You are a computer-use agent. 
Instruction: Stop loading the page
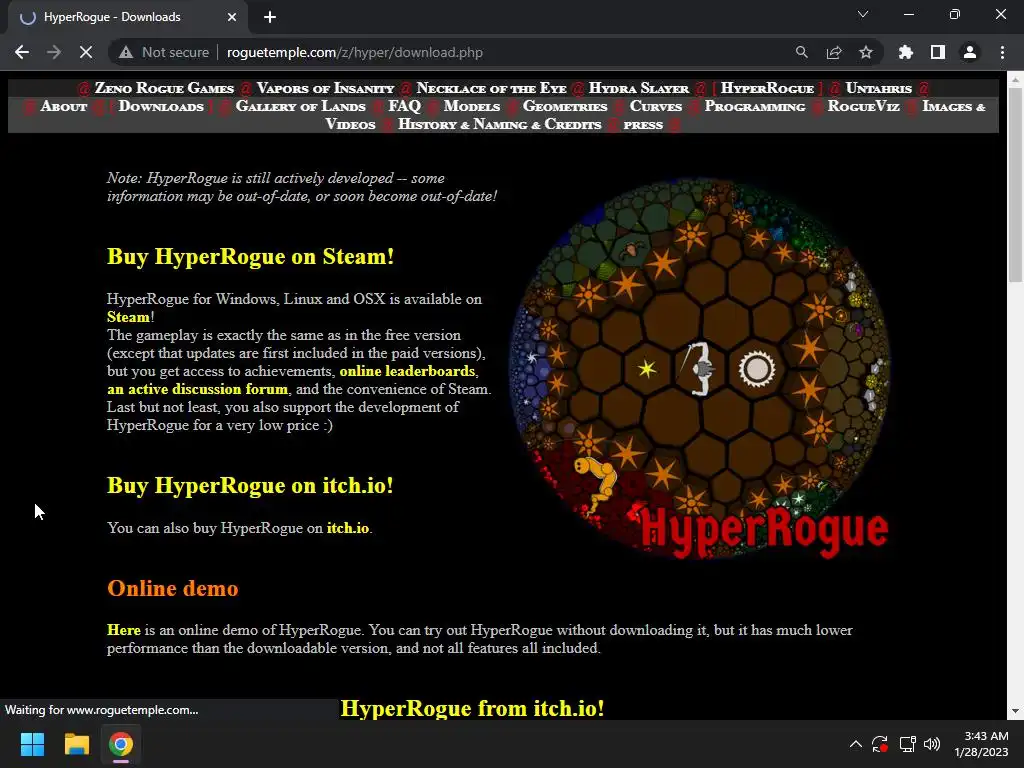[86, 52]
